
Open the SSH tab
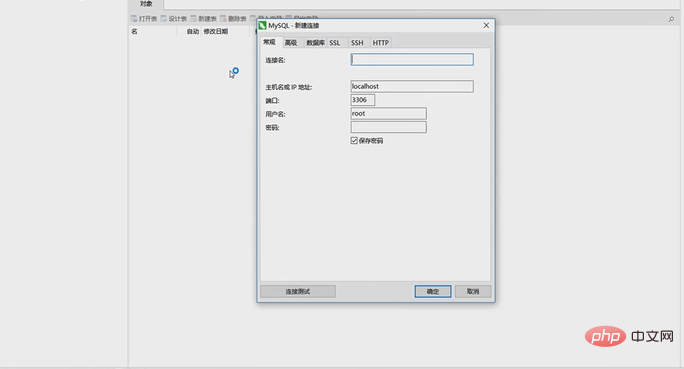point(357,42)
